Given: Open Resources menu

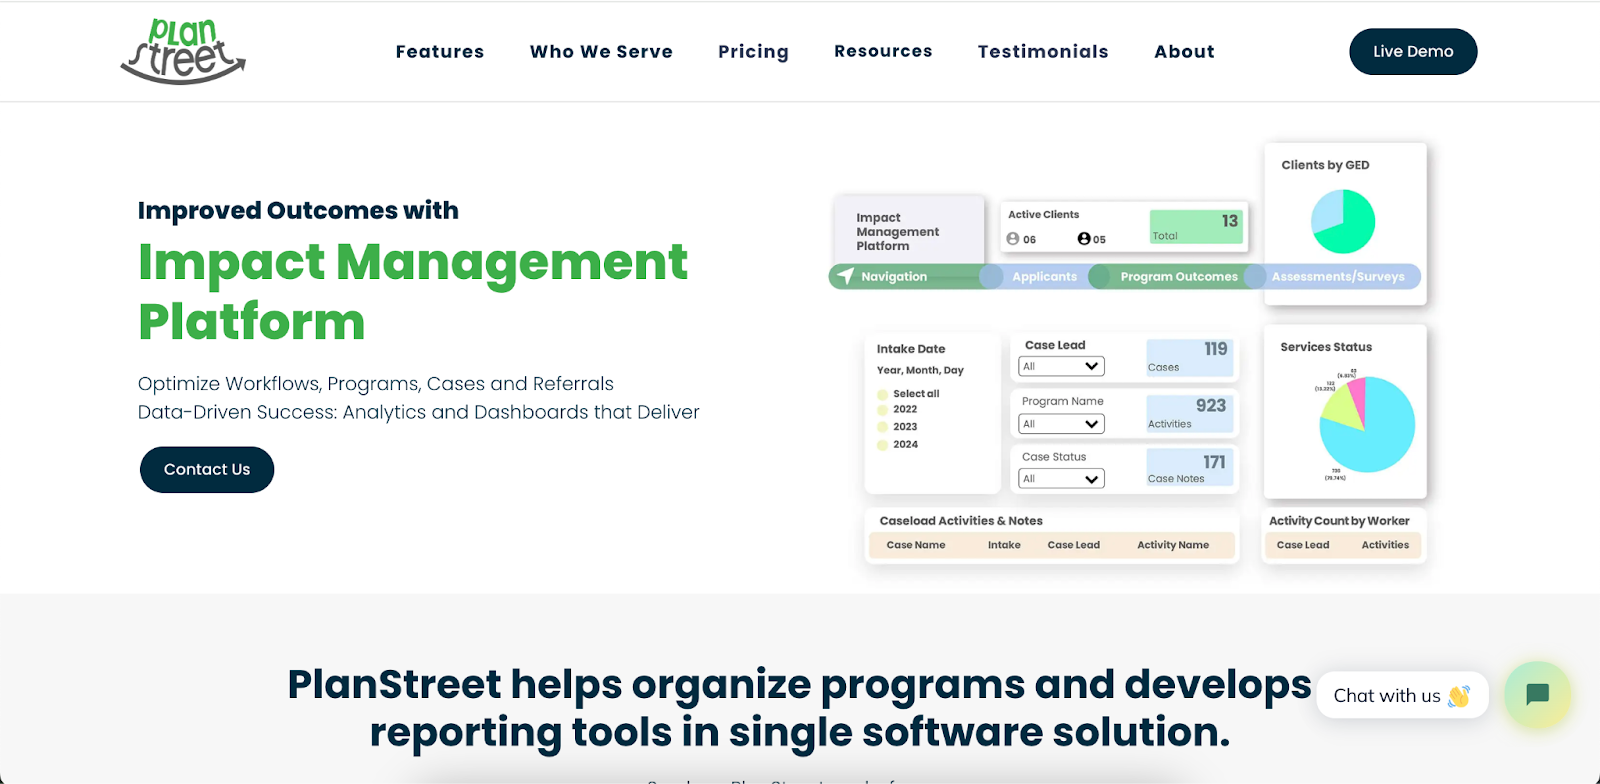Looking at the screenshot, I should pyautogui.click(x=883, y=51).
